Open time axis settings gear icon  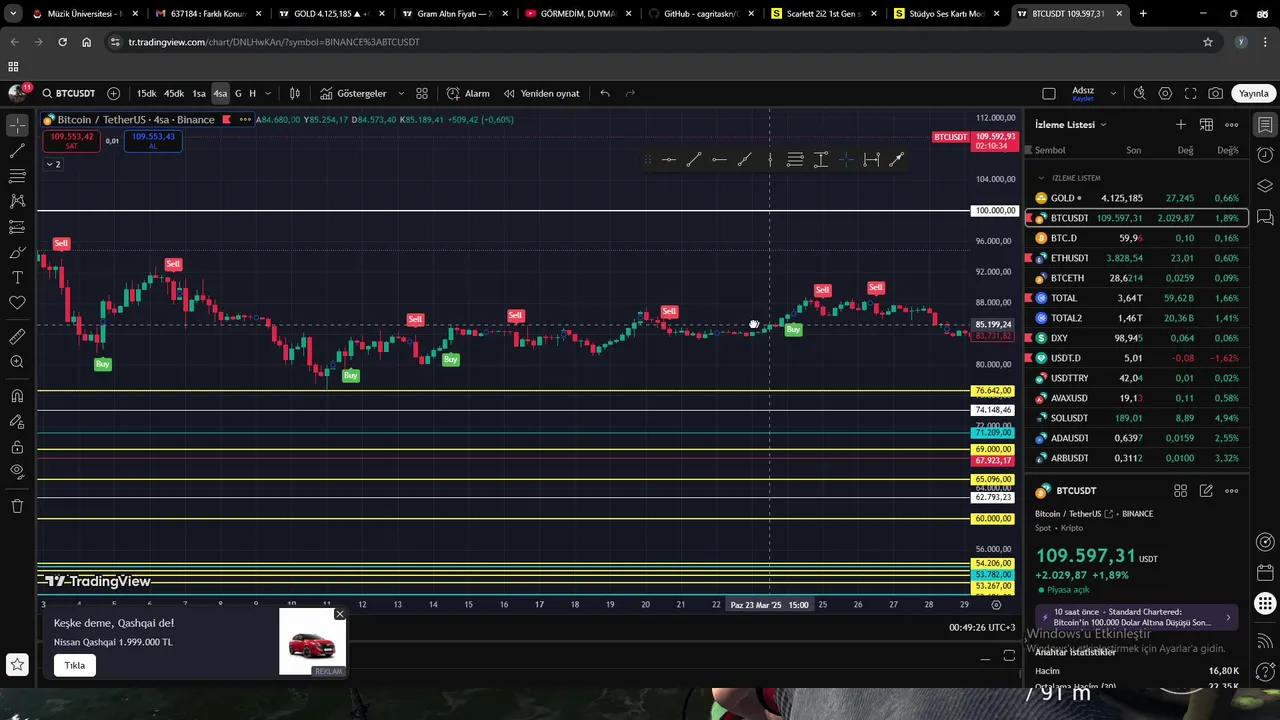point(996,604)
